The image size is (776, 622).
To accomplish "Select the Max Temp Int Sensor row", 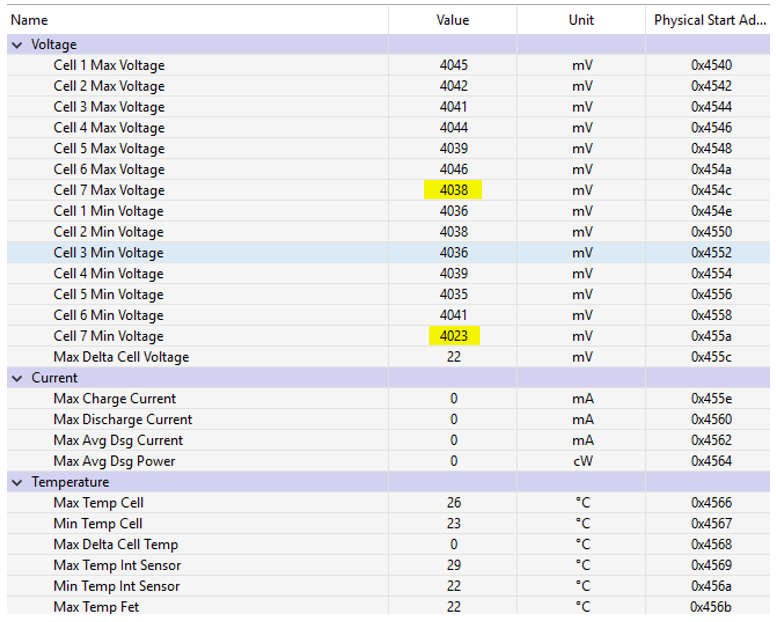I will point(388,565).
